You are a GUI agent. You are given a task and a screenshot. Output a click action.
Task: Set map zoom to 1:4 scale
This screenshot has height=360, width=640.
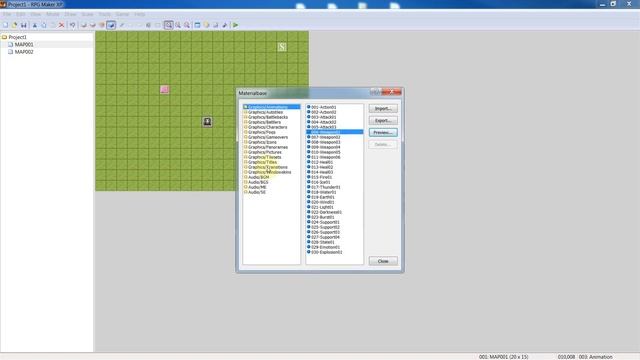click(187, 25)
